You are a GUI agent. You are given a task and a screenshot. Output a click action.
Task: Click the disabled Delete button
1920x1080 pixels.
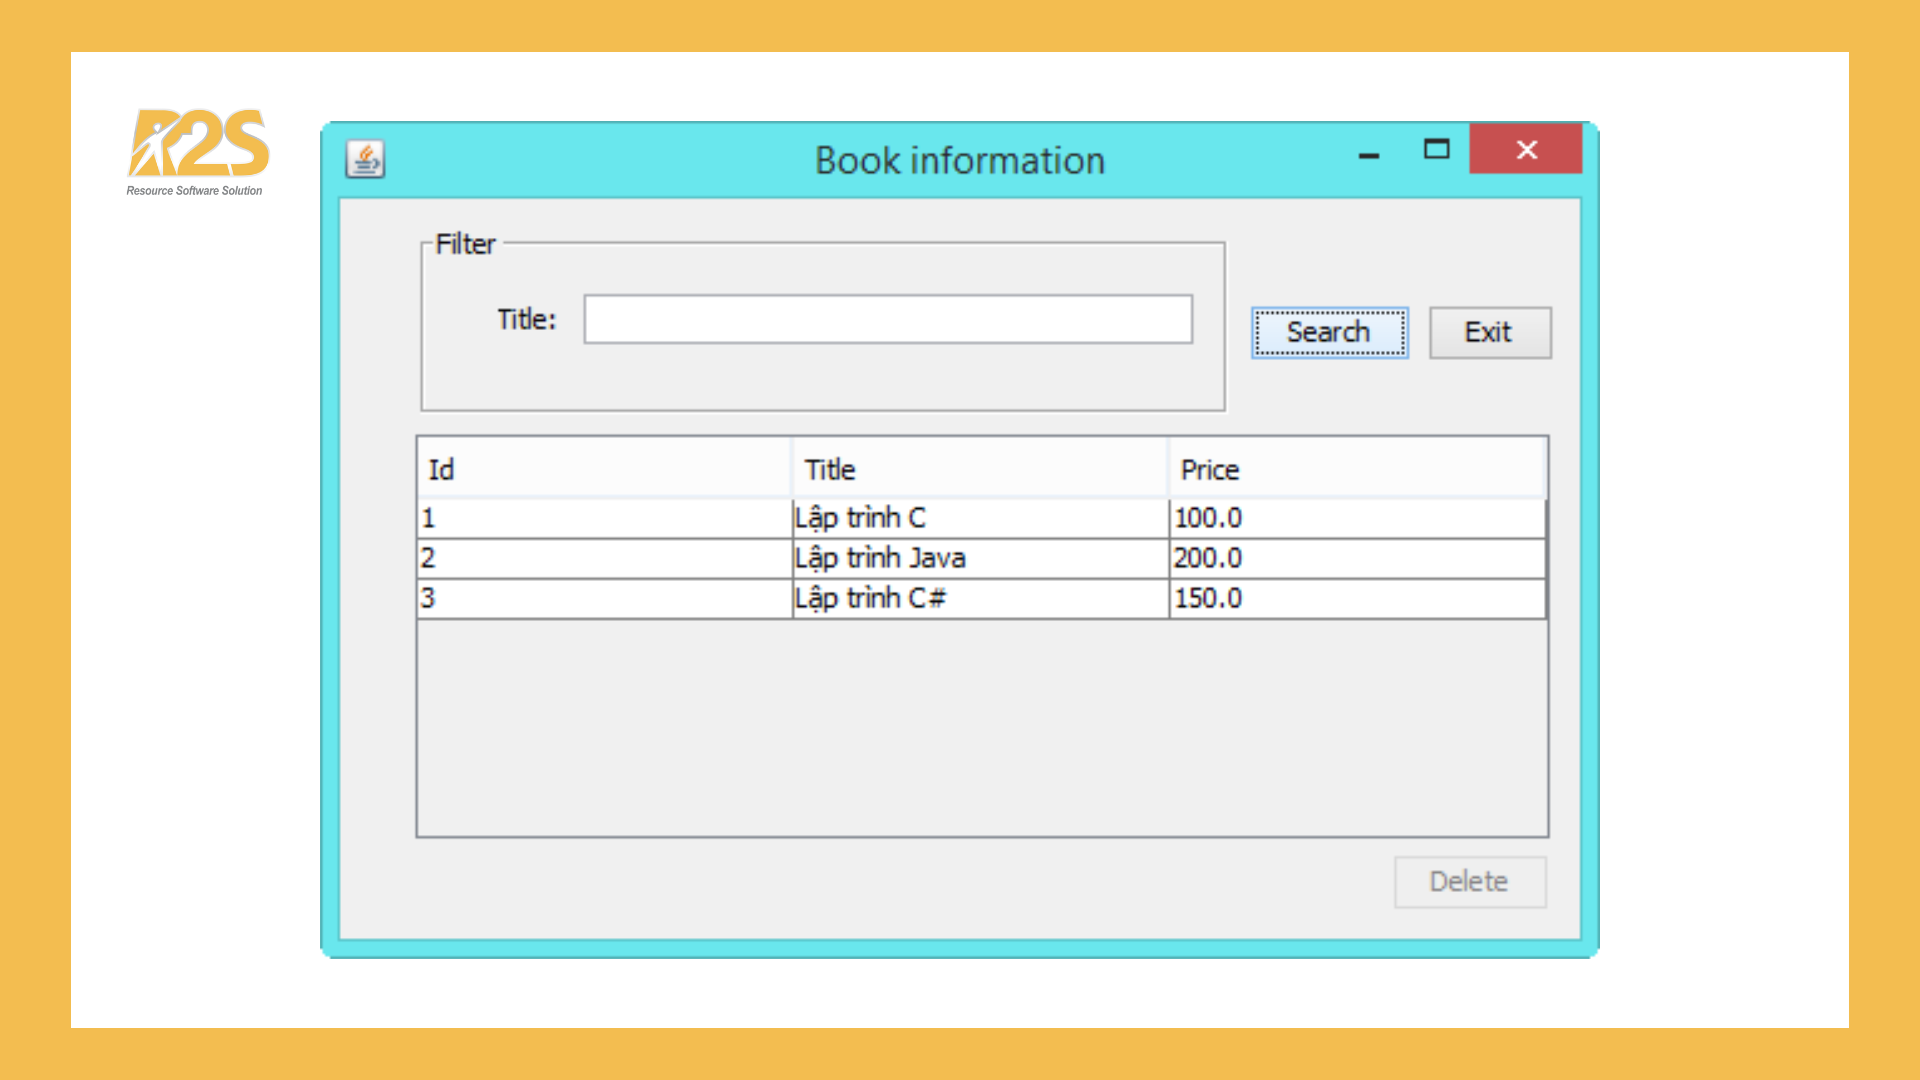click(x=1469, y=881)
